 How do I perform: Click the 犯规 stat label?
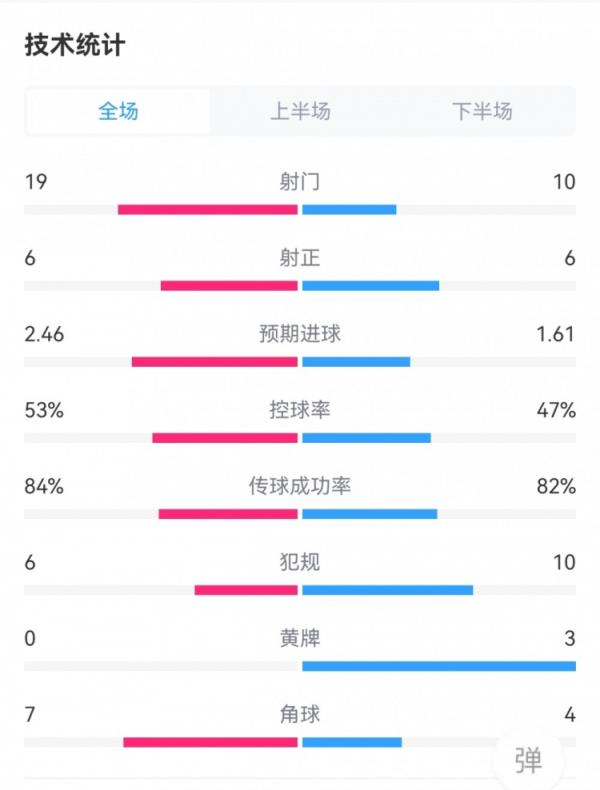(300, 562)
